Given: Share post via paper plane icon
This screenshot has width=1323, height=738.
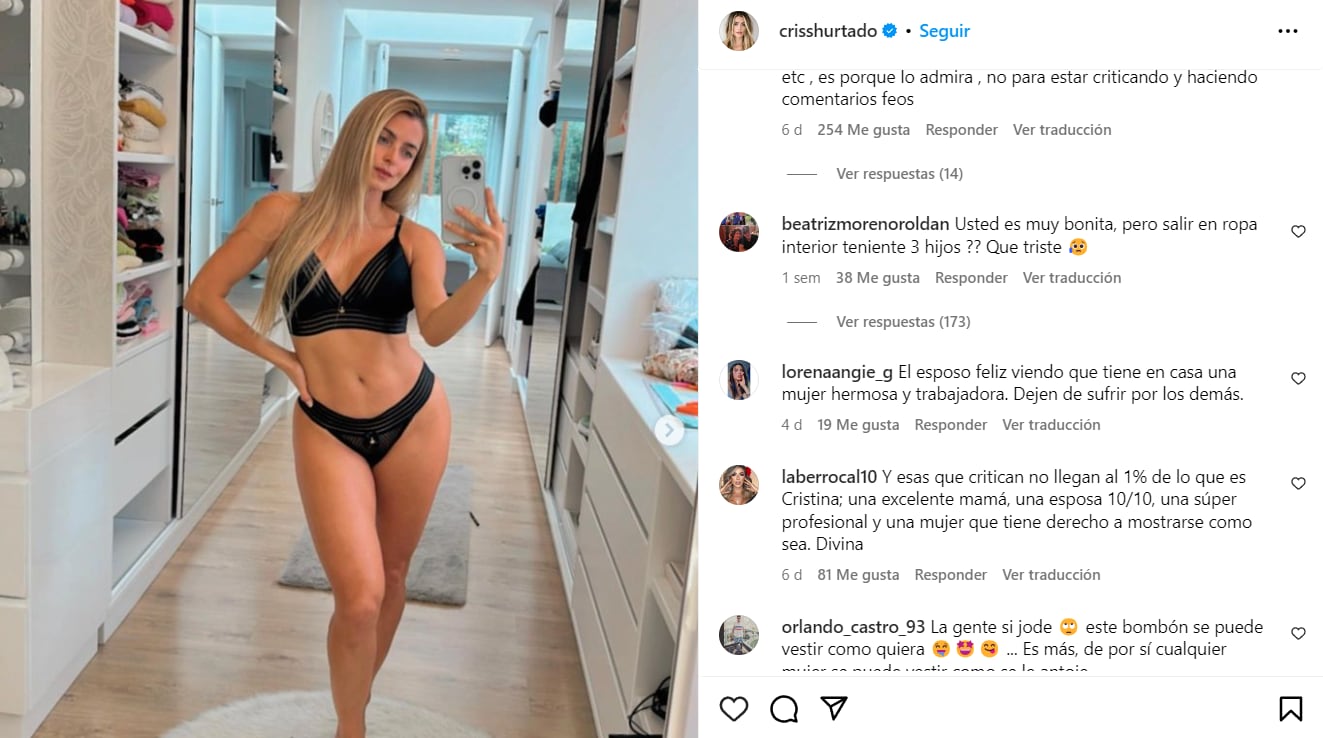Looking at the screenshot, I should point(834,709).
